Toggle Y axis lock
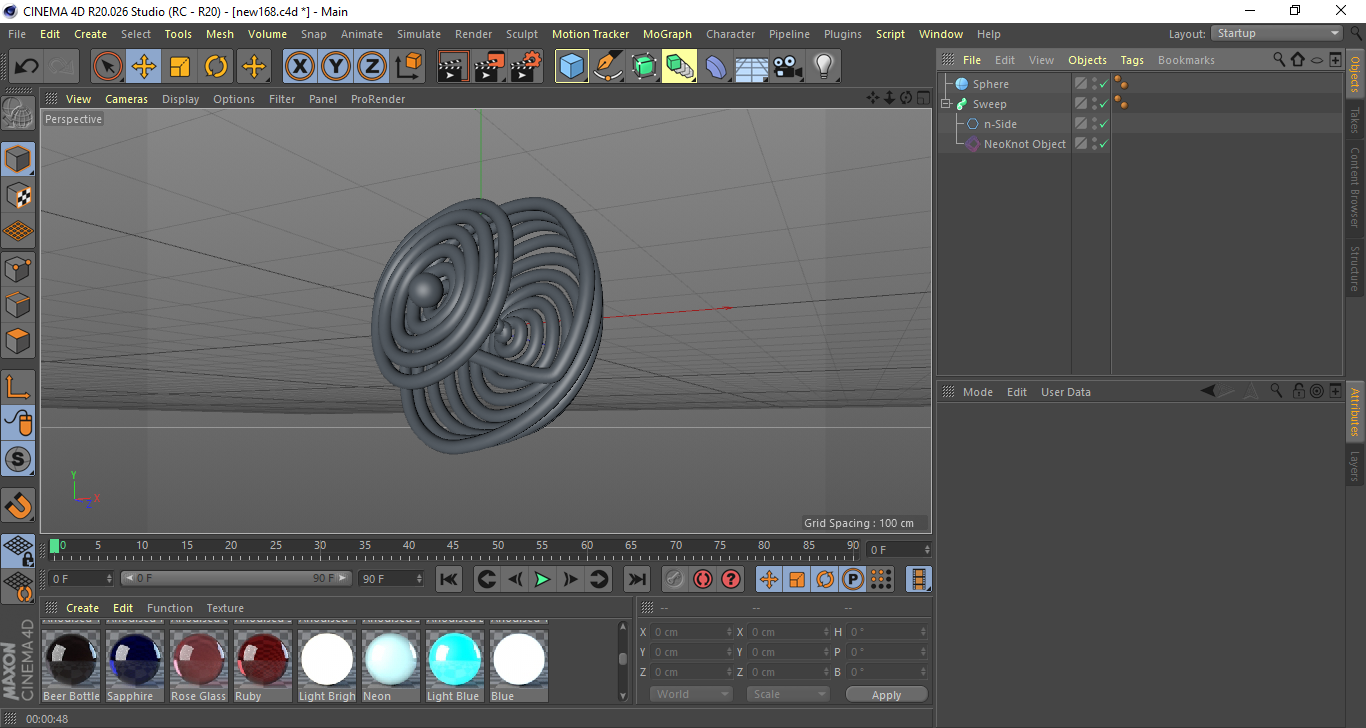The width and height of the screenshot is (1366, 728). coord(335,67)
